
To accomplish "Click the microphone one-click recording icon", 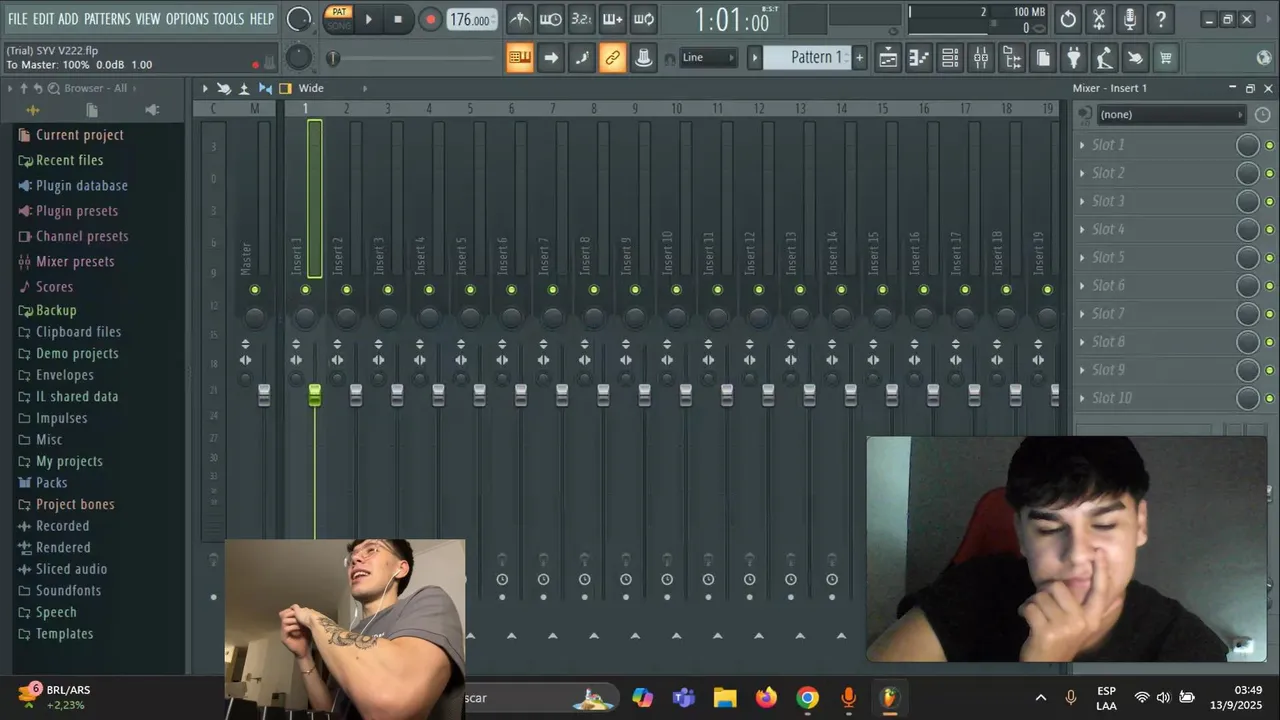I will 1130,19.
